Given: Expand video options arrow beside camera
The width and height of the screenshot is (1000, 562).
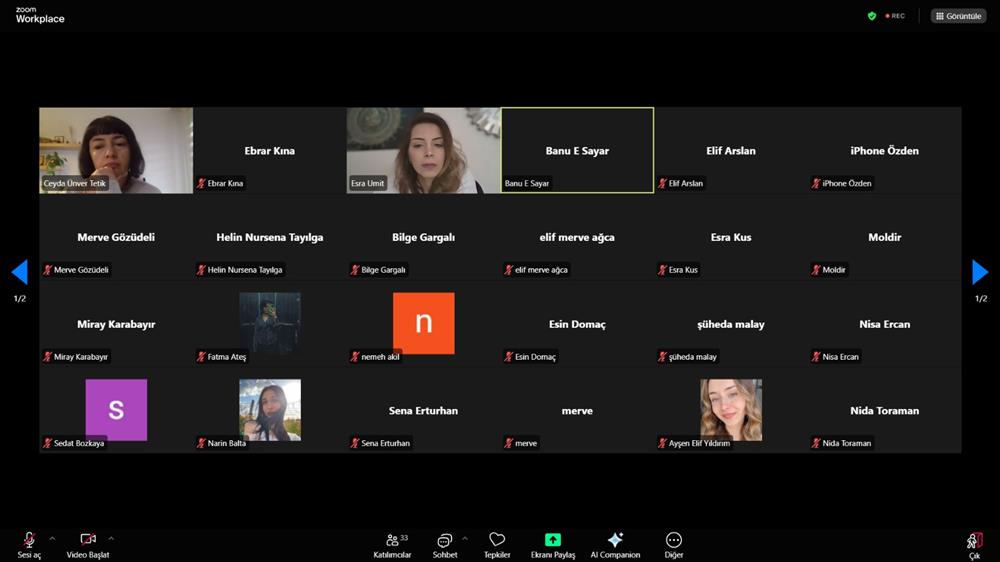Looking at the screenshot, I should click(111, 538).
